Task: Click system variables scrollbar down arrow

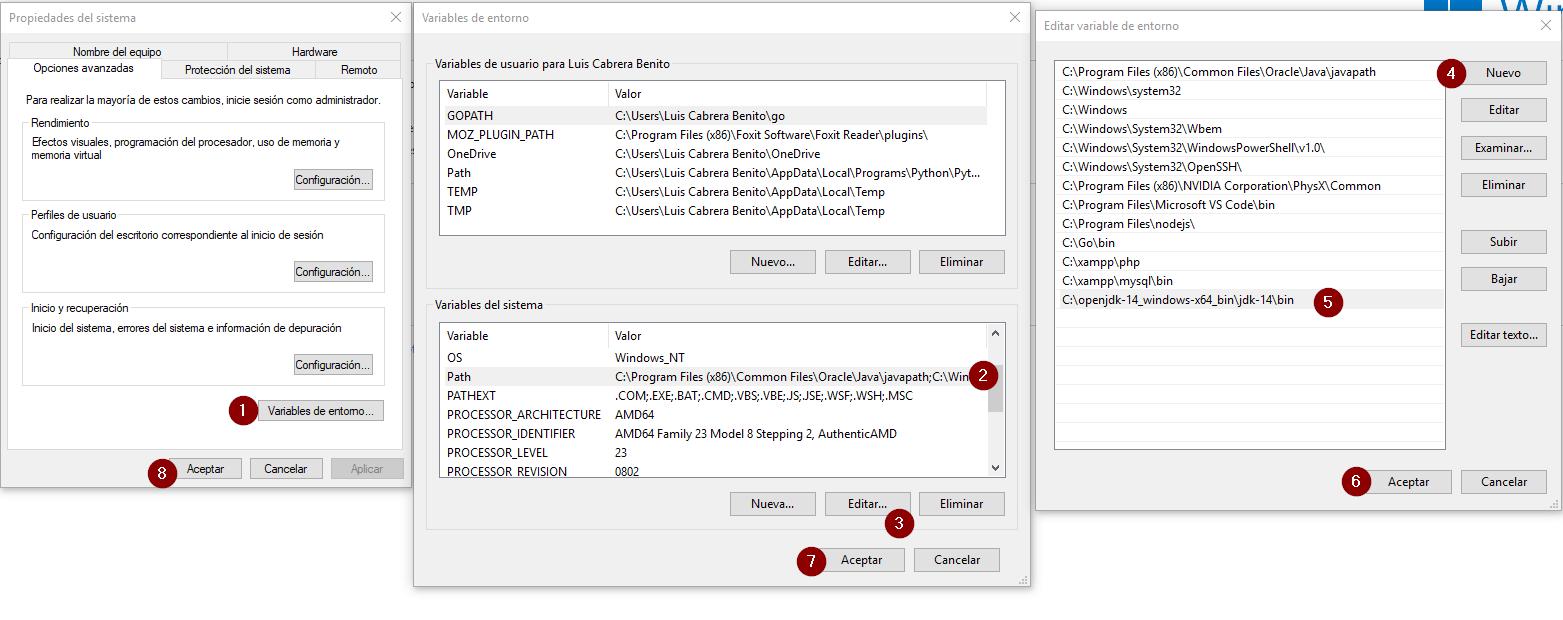Action: pyautogui.click(x=995, y=468)
